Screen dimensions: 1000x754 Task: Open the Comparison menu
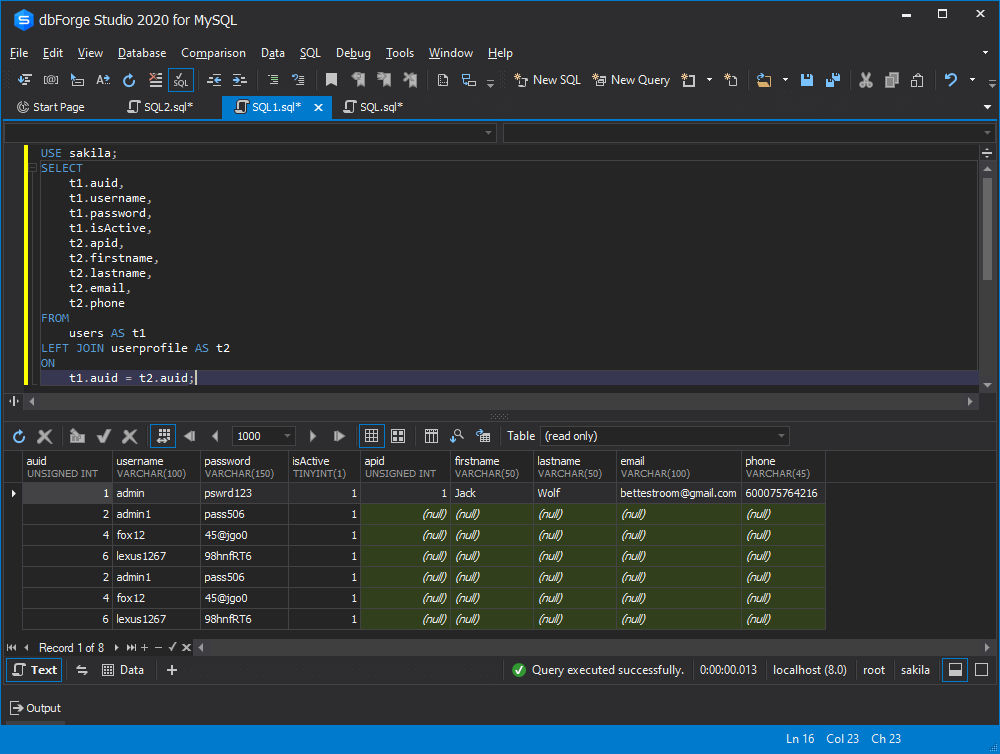click(213, 53)
